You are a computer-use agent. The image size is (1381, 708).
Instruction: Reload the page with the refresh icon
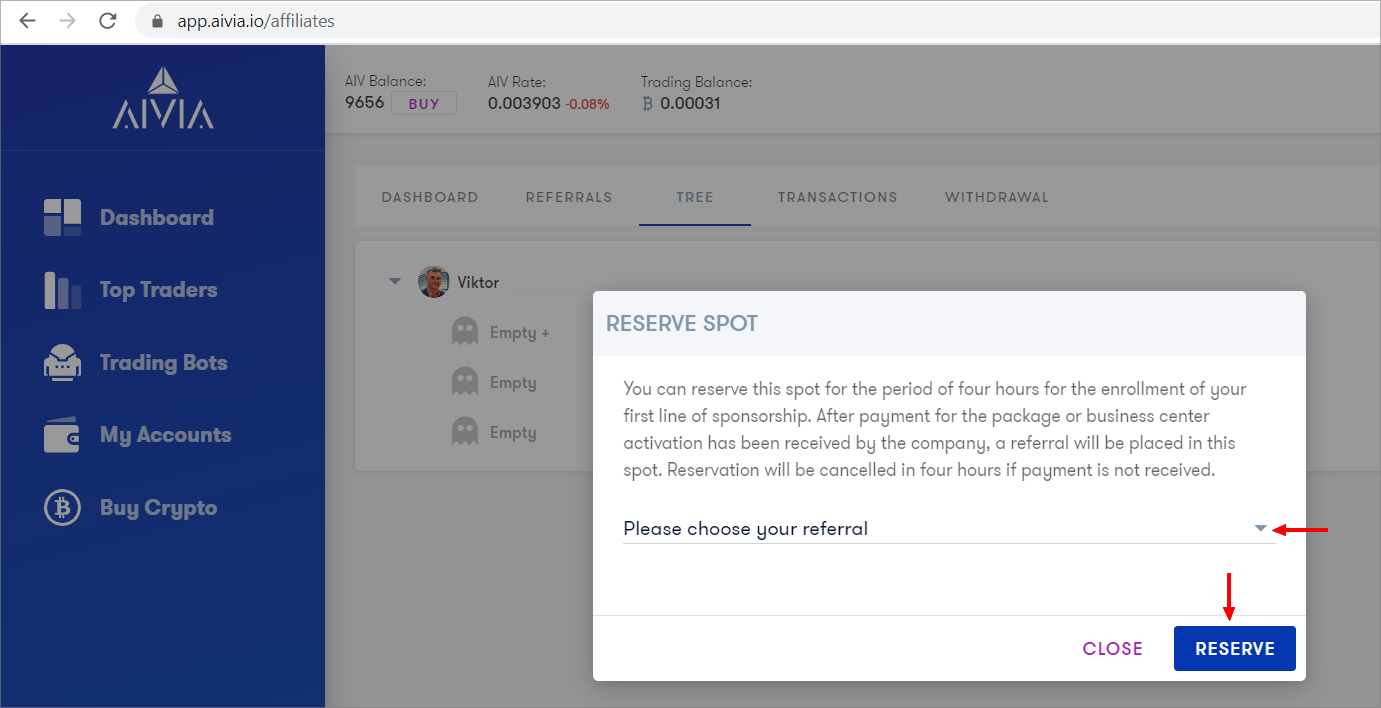pos(109,20)
